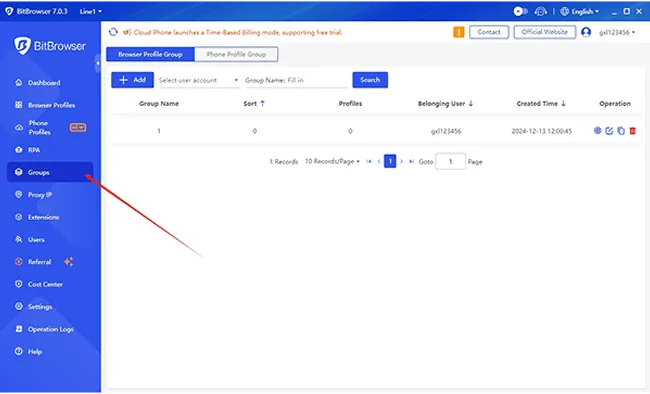Open the Proxy IP page
This screenshot has width=650, height=394.
34,195
